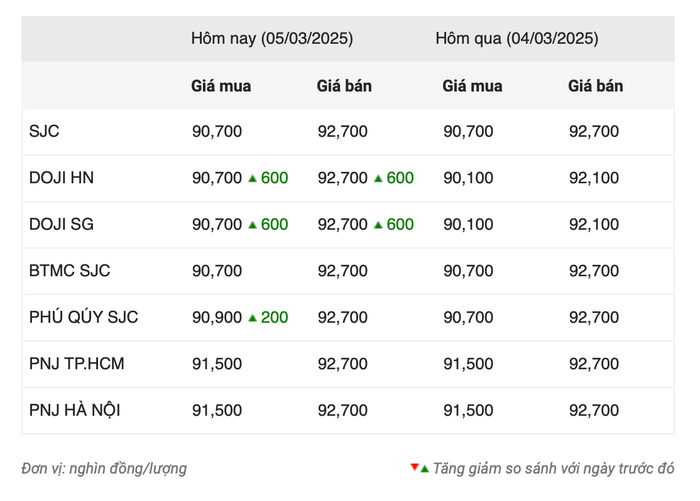700x501 pixels.
Task: Click 'Giá bán' header under Hôm qua
Action: pyautogui.click(x=596, y=86)
